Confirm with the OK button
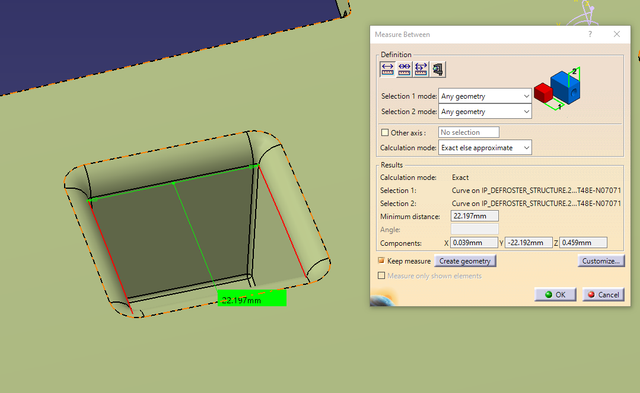The width and height of the screenshot is (640, 393). tap(555, 295)
